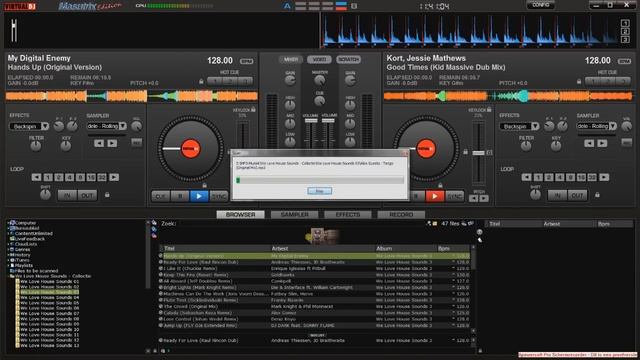Open the CONFIG settings
This screenshot has height=360, width=640.
[x=540, y=5]
